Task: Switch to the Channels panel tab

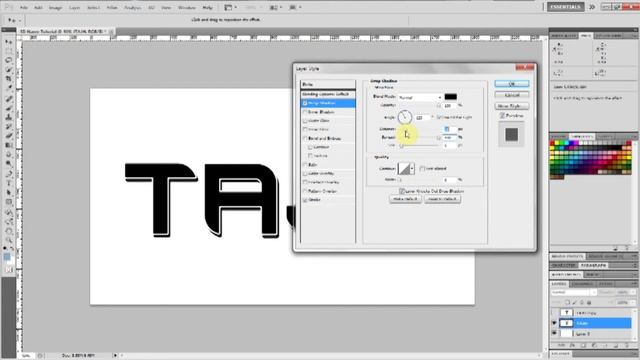Action: 582,284
